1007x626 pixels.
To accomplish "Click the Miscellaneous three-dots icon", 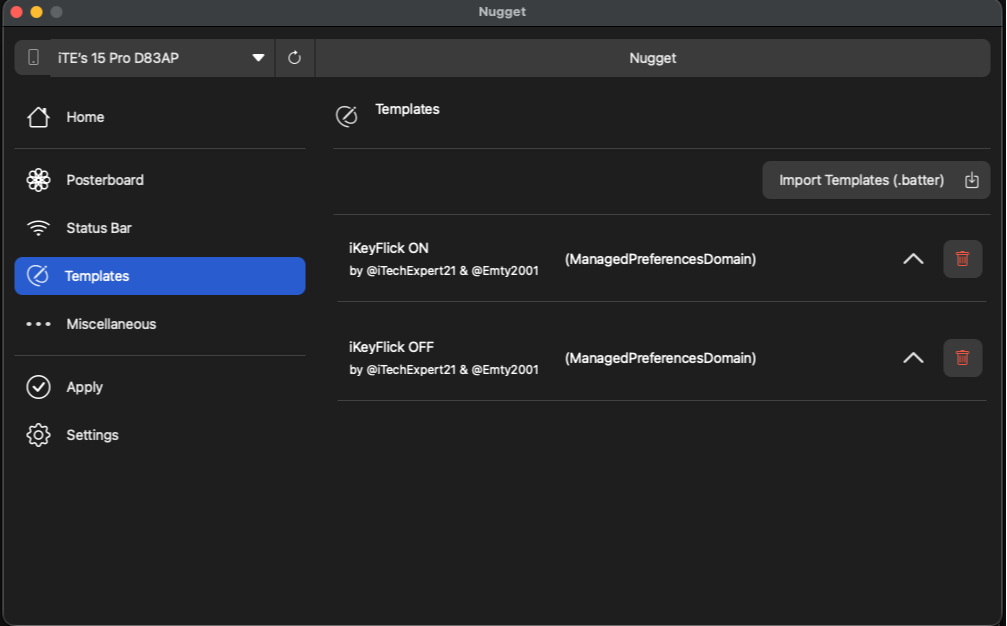I will coord(38,324).
